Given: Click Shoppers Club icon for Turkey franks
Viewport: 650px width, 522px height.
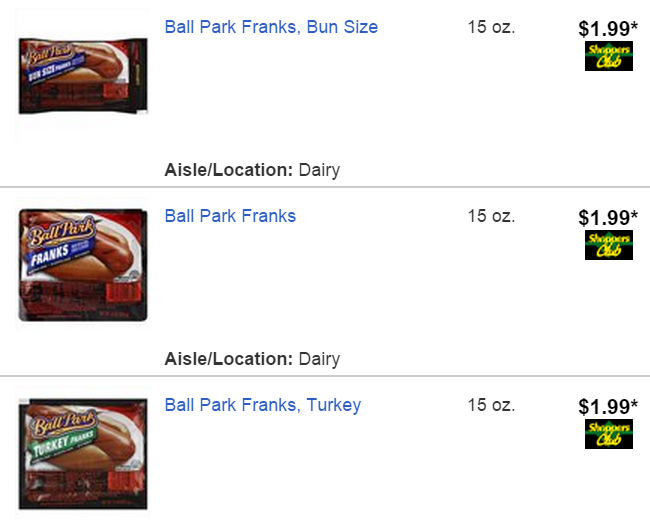Looking at the screenshot, I should pos(608,434).
